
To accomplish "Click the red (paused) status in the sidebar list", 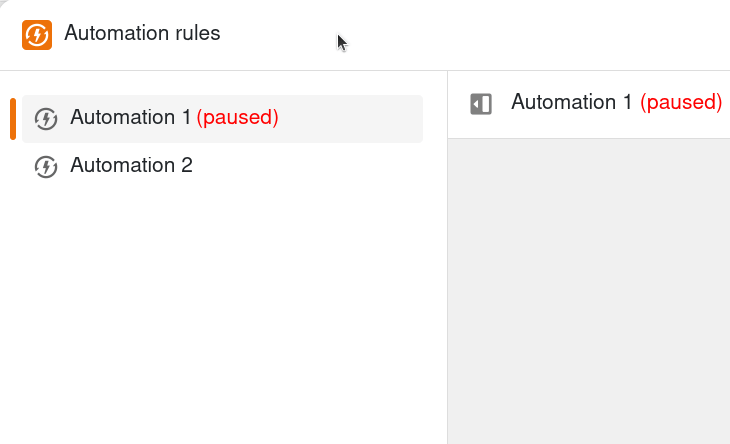I will tap(237, 118).
